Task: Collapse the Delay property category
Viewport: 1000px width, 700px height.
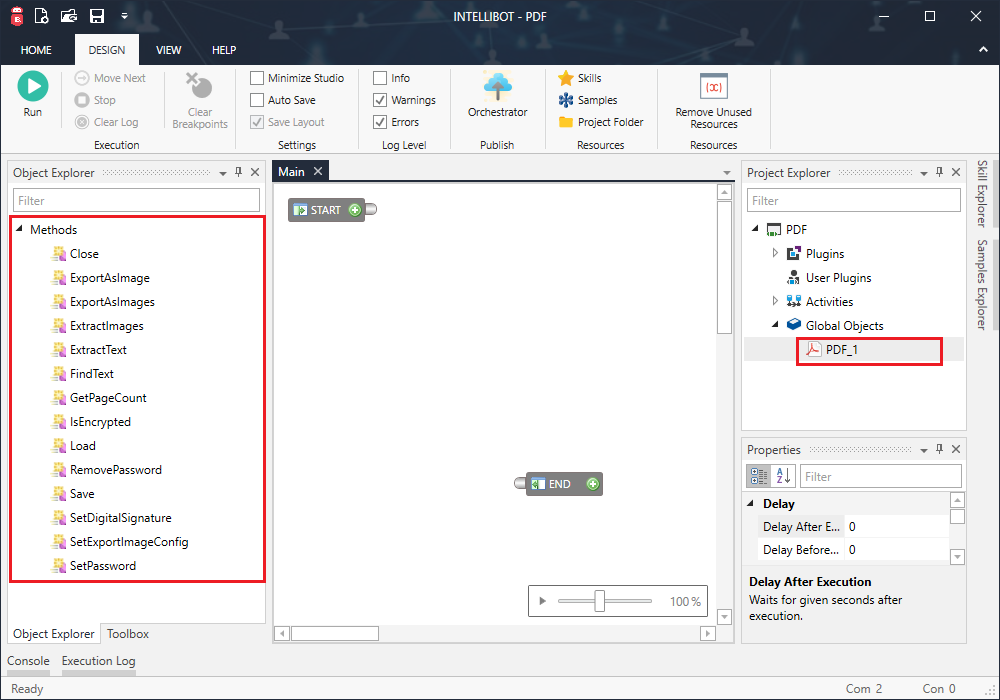Action: coord(751,503)
